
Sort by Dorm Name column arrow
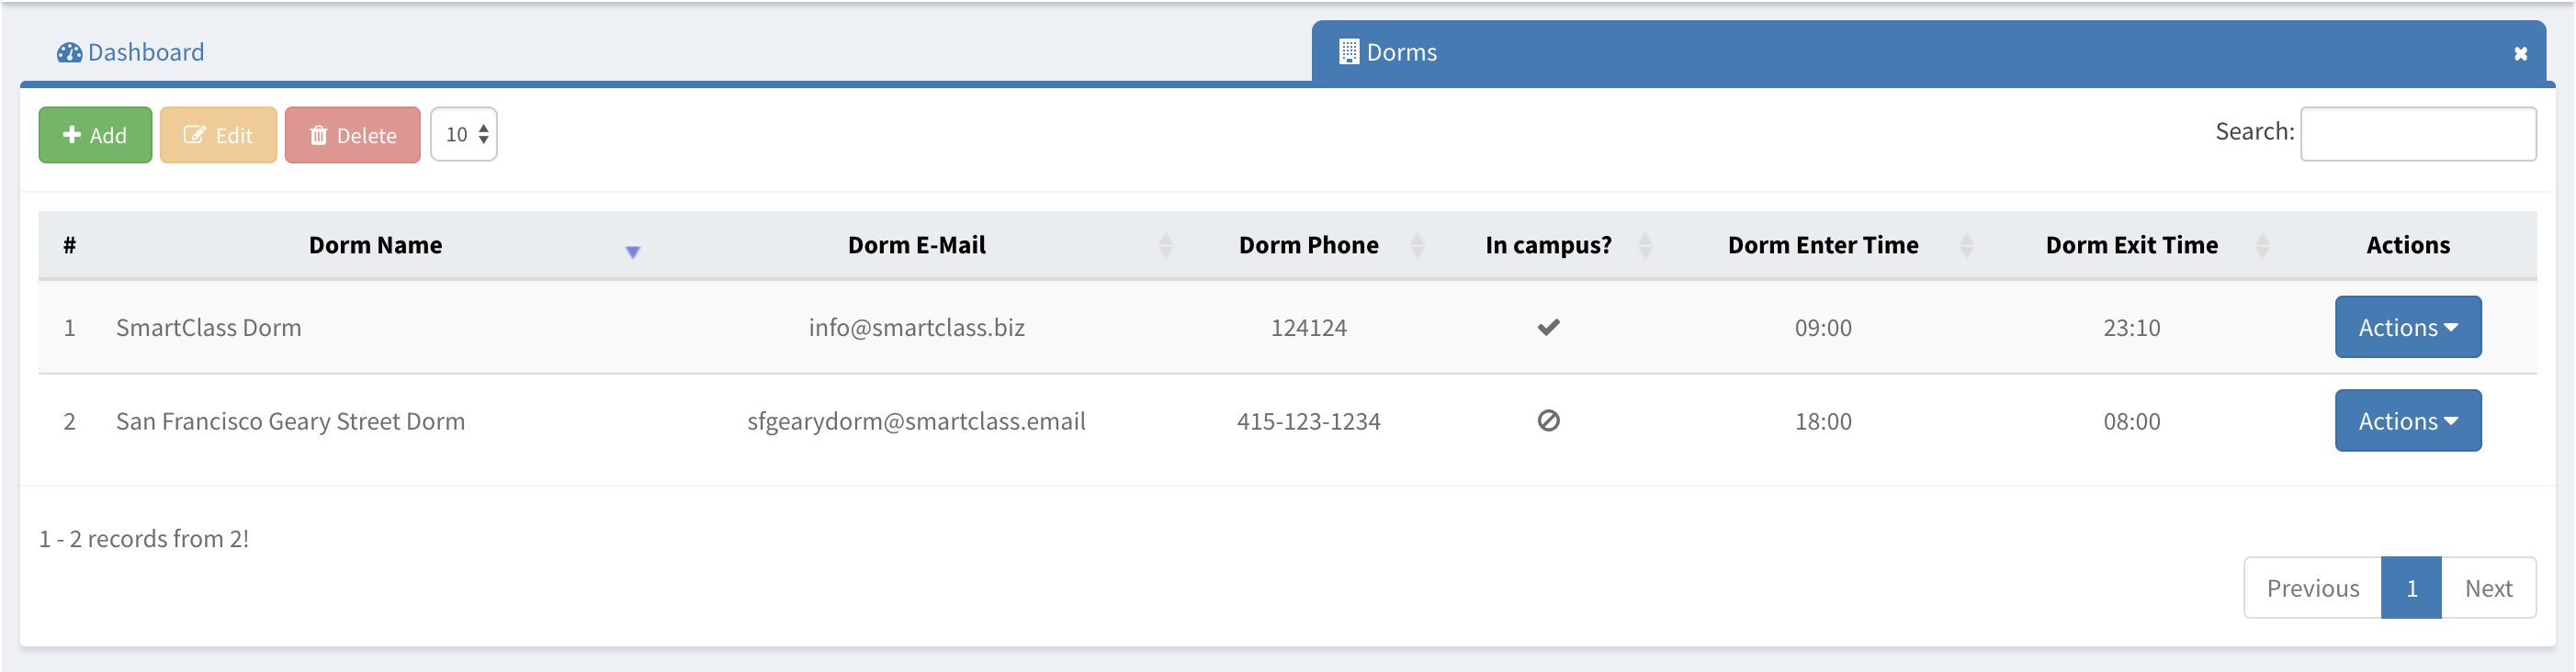[632, 251]
